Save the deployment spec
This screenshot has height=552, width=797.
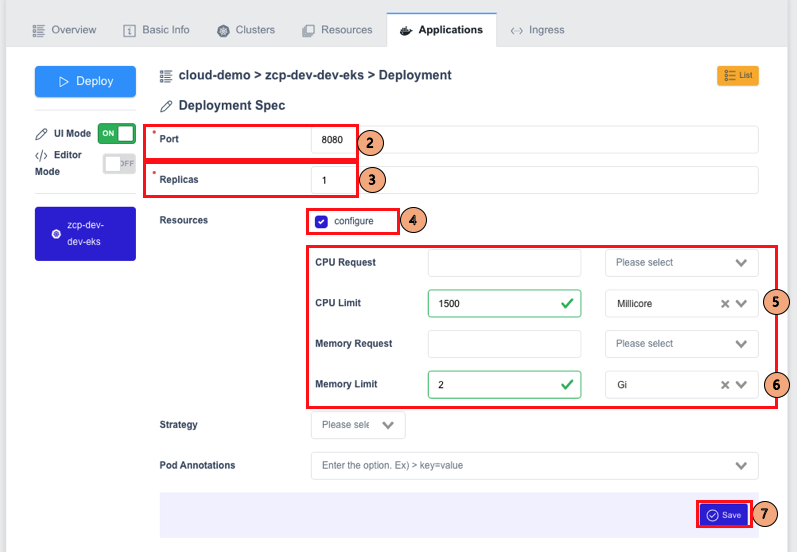click(x=724, y=515)
